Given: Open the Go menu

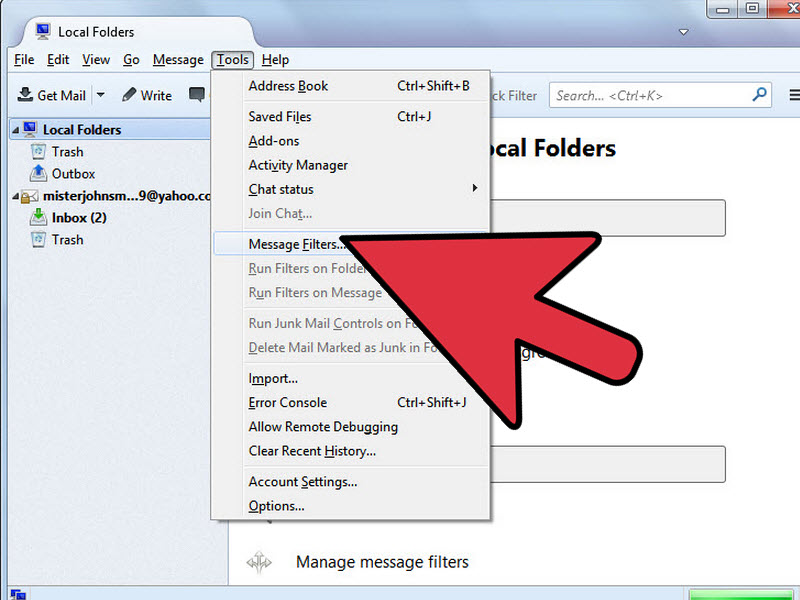Looking at the screenshot, I should 131,60.
